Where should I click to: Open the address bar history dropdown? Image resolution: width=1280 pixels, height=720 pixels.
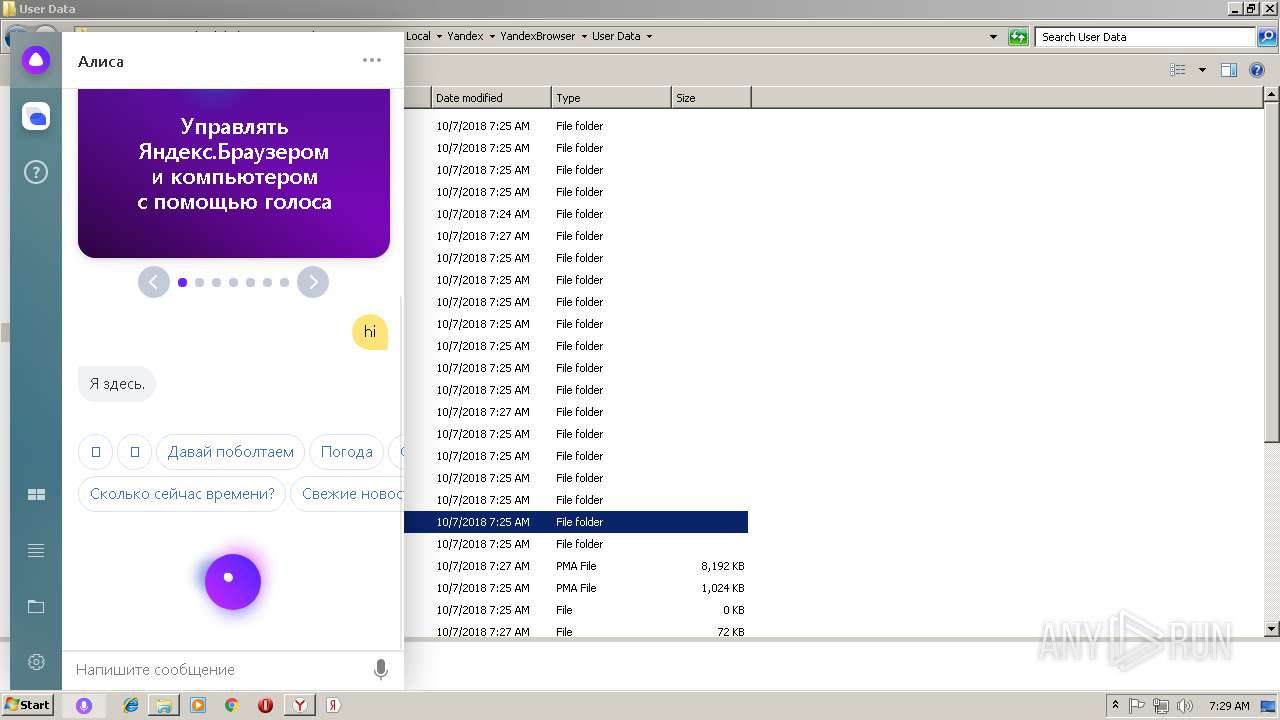(993, 37)
